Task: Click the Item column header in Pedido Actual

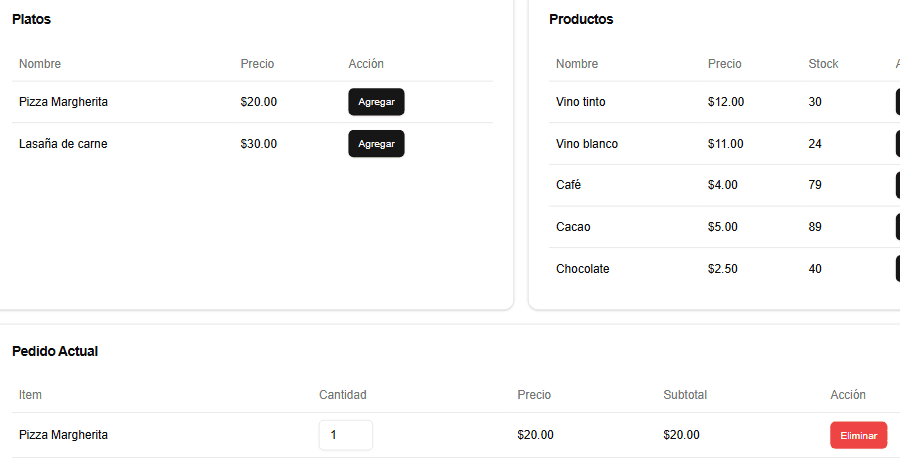Action: (x=30, y=395)
